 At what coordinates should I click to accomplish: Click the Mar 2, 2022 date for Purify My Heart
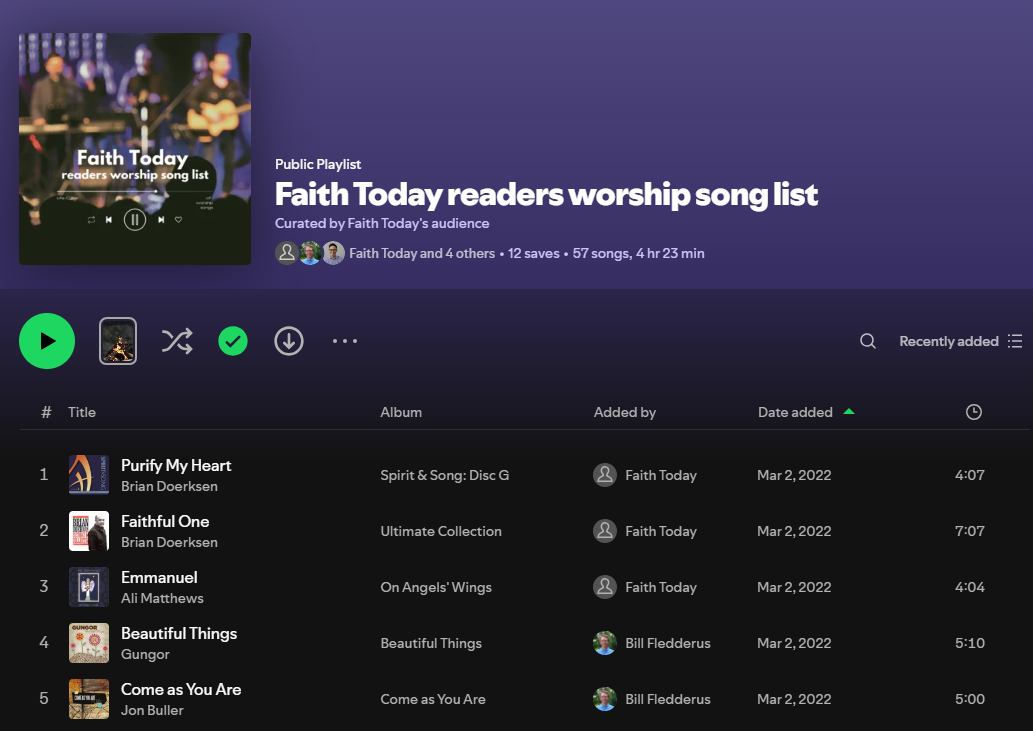tap(794, 475)
